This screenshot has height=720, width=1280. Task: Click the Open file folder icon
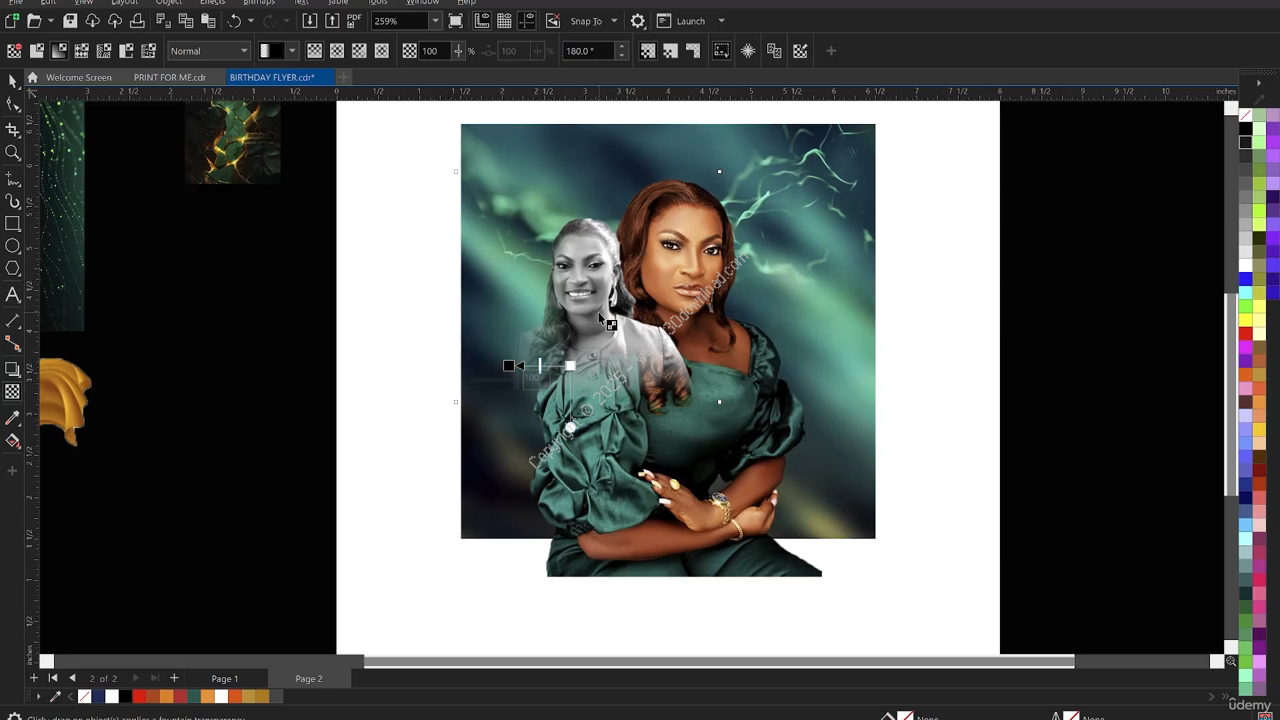coord(34,21)
